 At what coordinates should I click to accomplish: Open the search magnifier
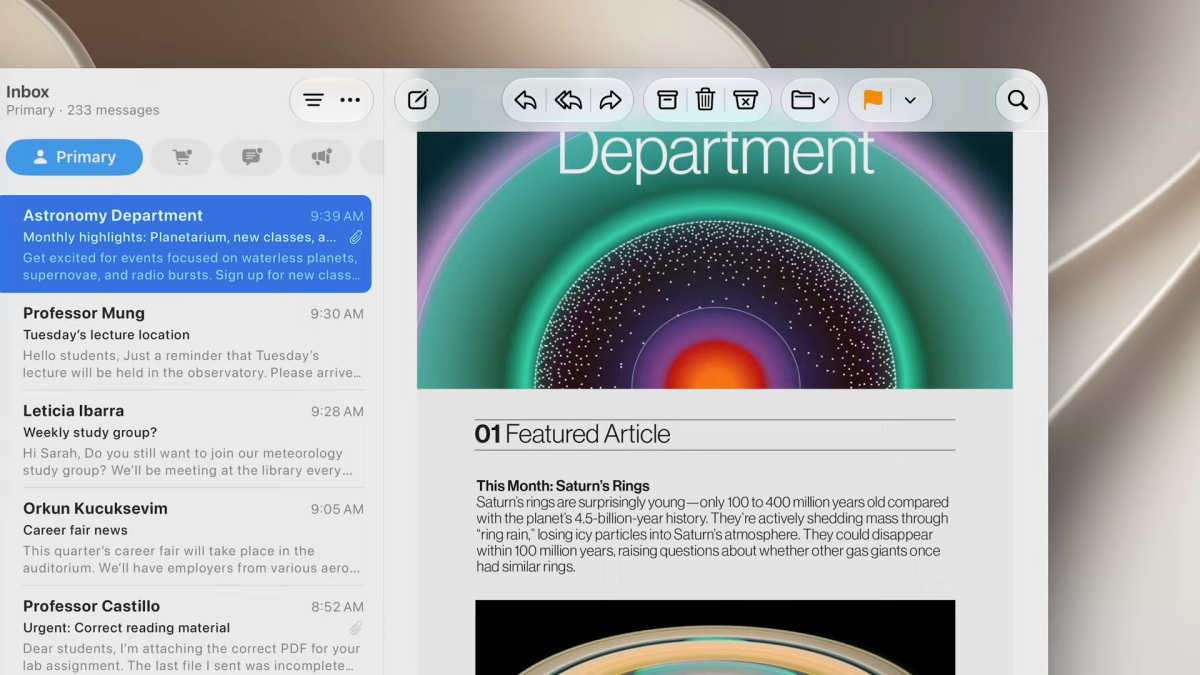point(1018,100)
